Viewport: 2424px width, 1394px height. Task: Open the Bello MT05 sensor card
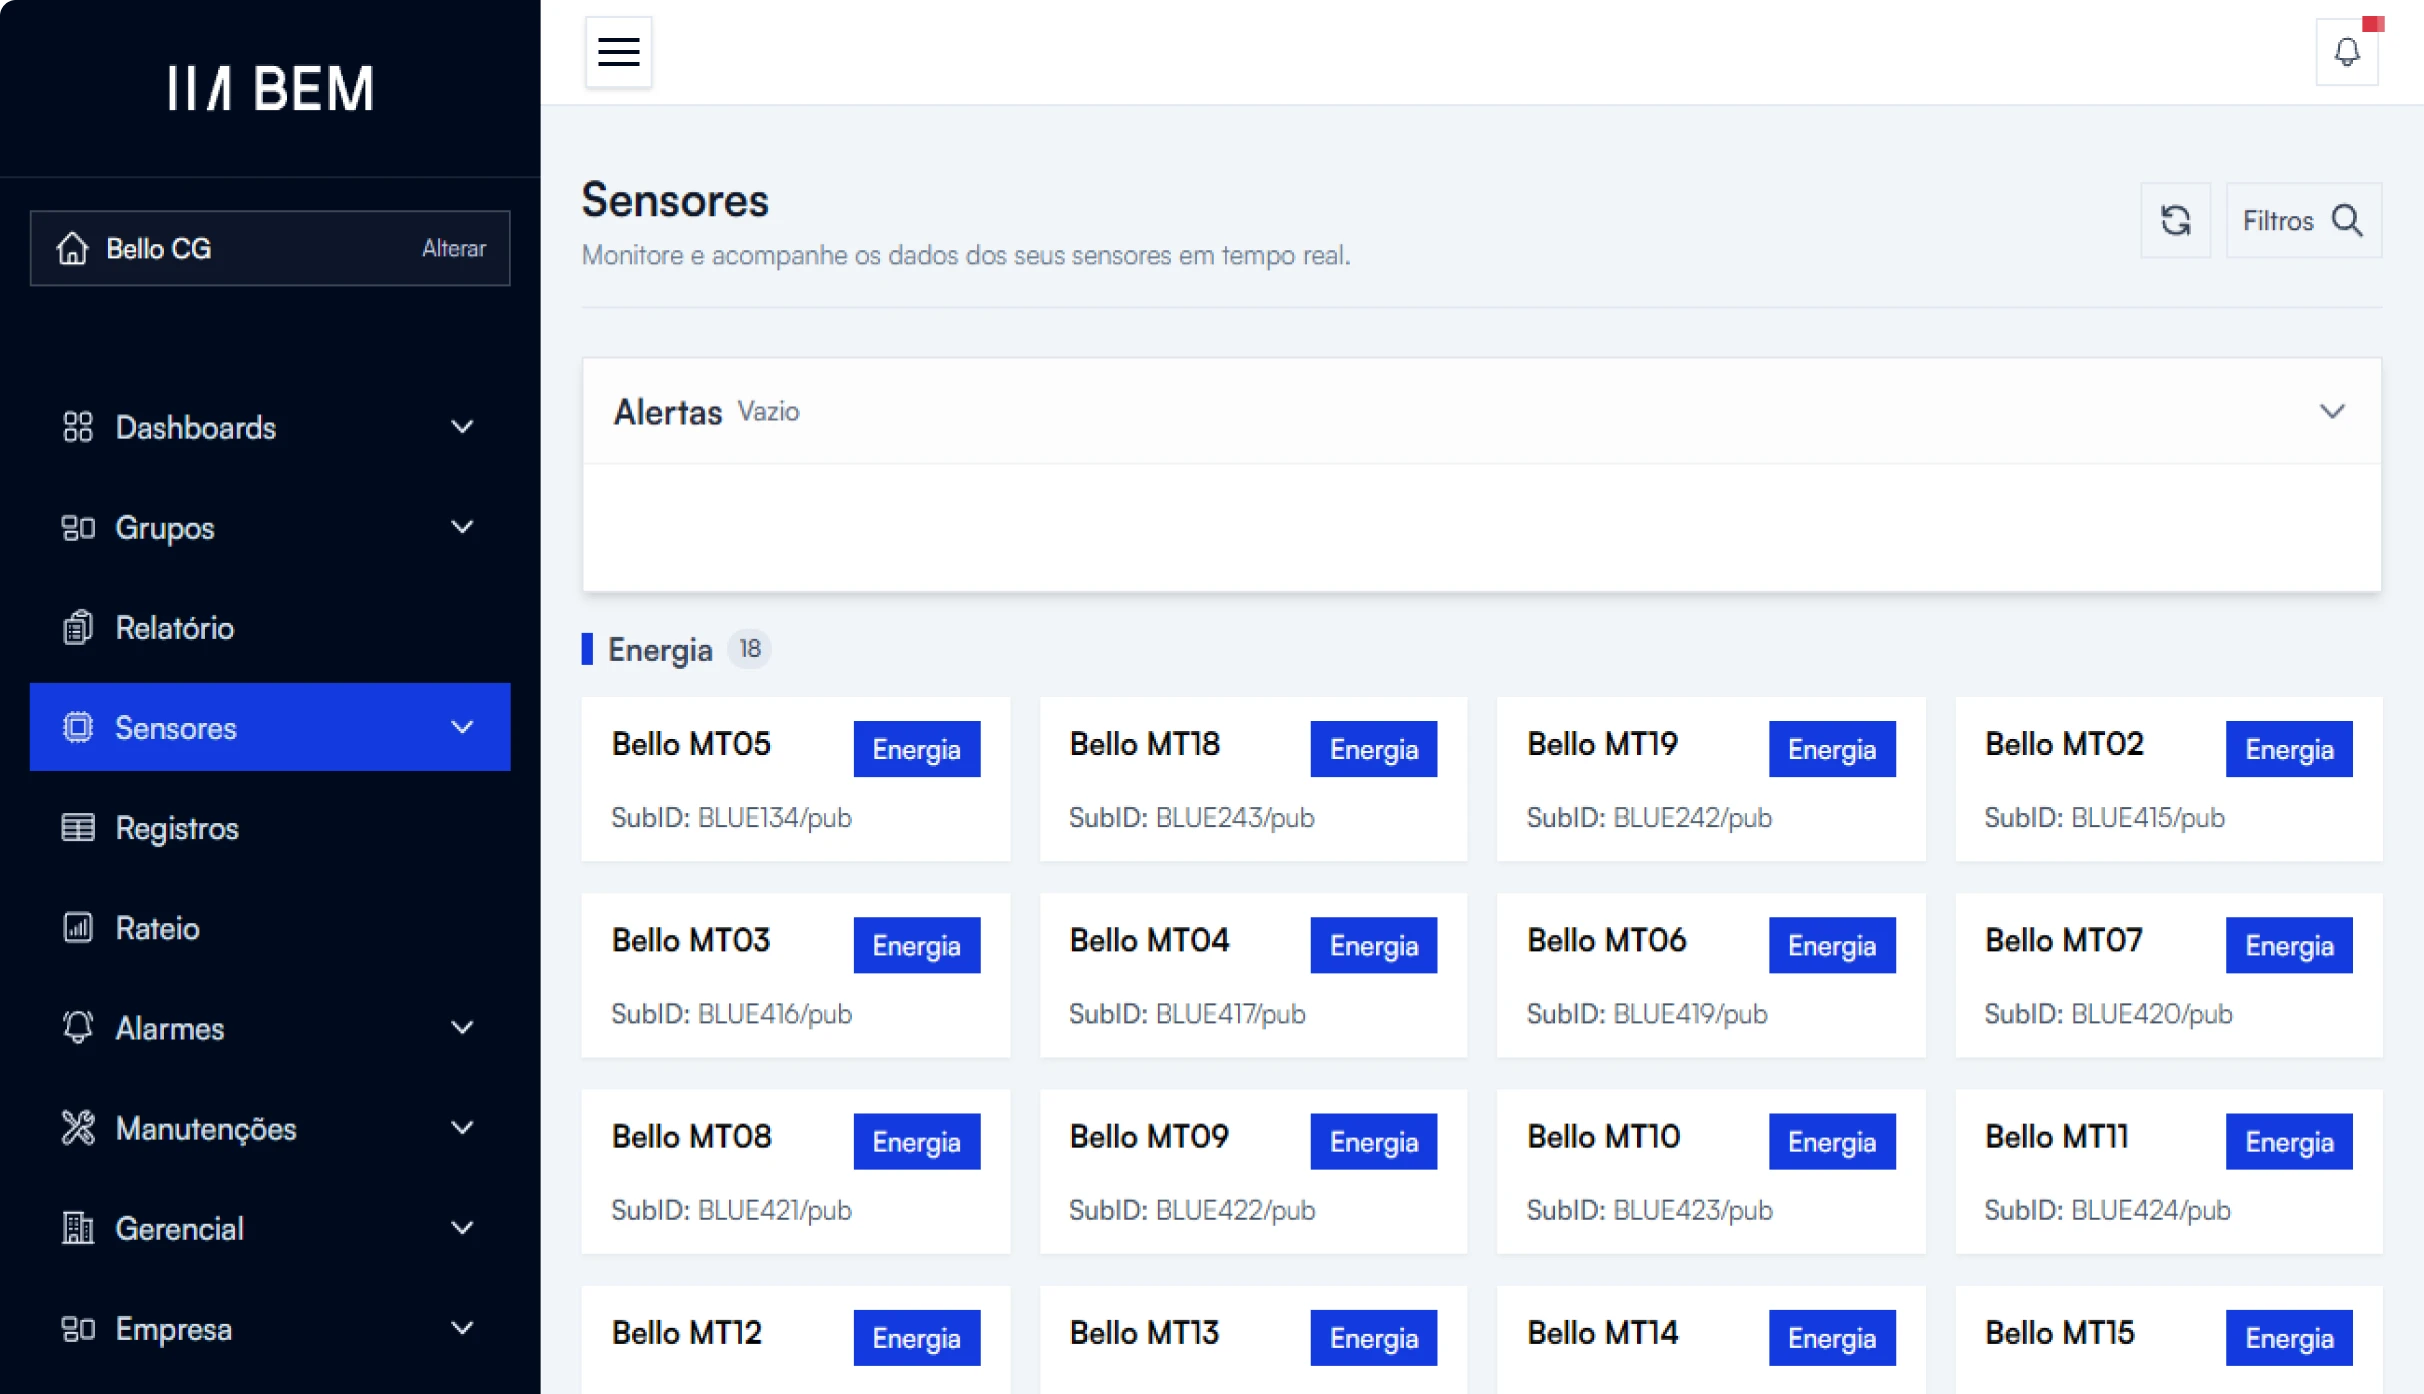pos(796,779)
